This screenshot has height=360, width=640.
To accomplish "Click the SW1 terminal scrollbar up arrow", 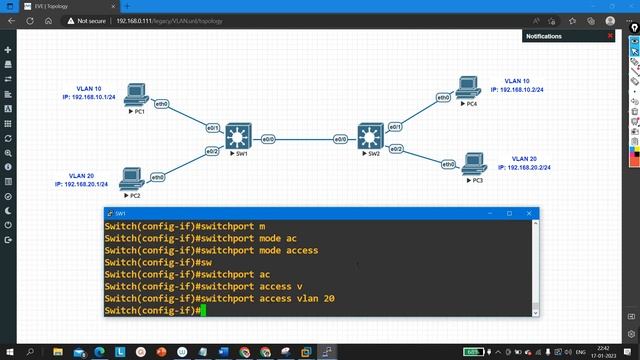I will click(x=536, y=223).
